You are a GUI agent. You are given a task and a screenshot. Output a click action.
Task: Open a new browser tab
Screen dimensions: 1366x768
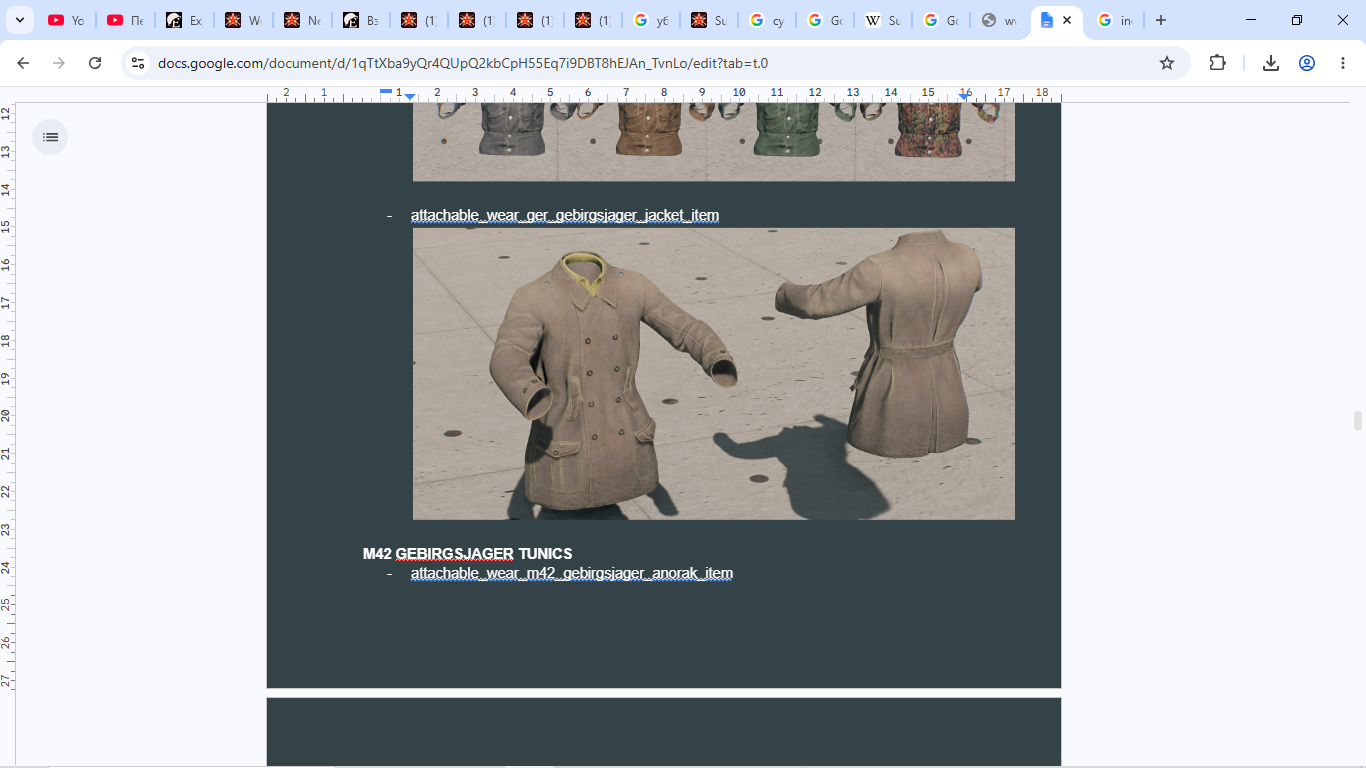tap(1160, 20)
